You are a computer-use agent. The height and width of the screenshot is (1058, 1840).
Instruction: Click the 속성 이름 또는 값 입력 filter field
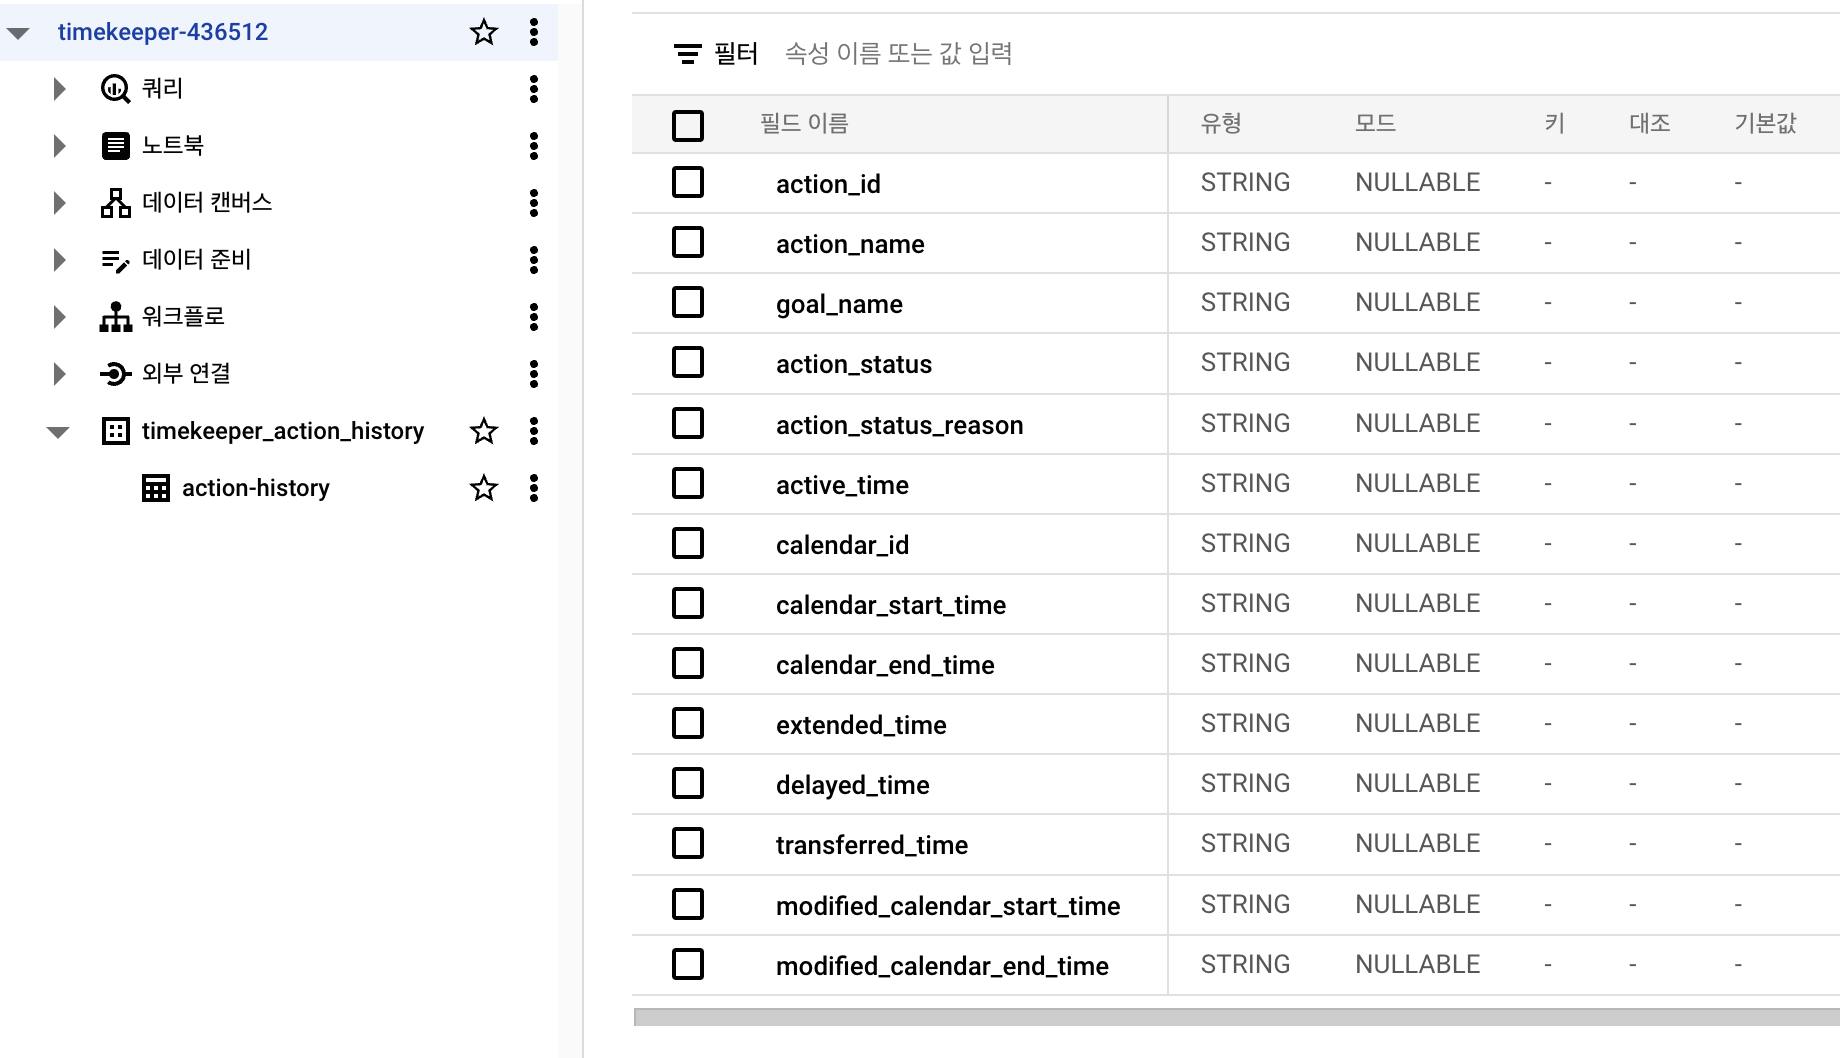click(899, 53)
